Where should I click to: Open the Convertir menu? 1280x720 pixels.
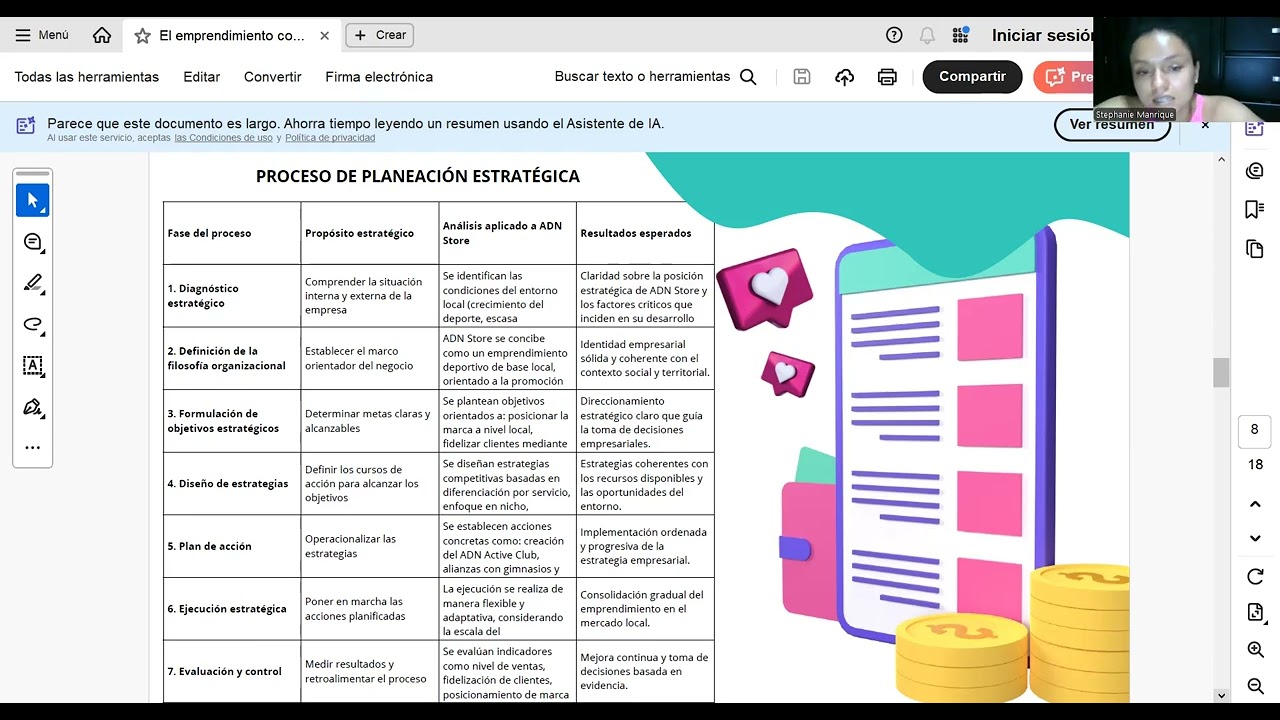tap(273, 77)
